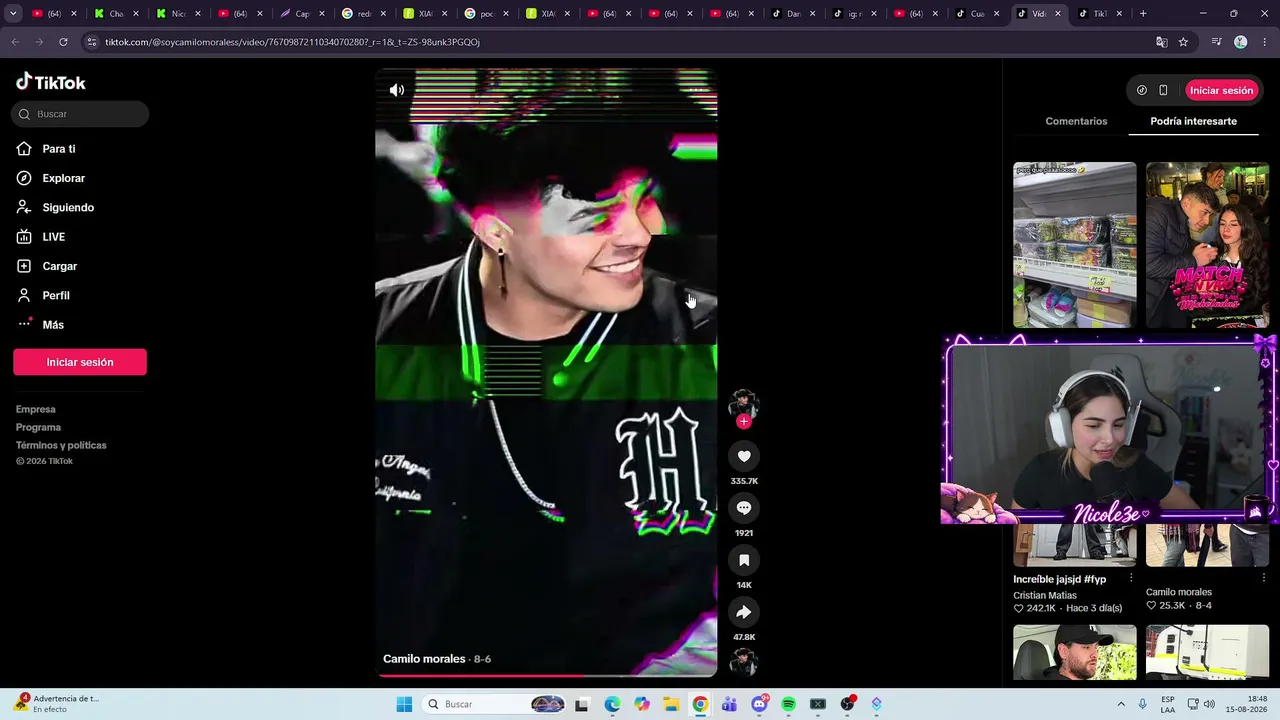Screen dimensions: 1280x720
Task: Click the tiktok.com address bar URL
Action: click(x=292, y=42)
